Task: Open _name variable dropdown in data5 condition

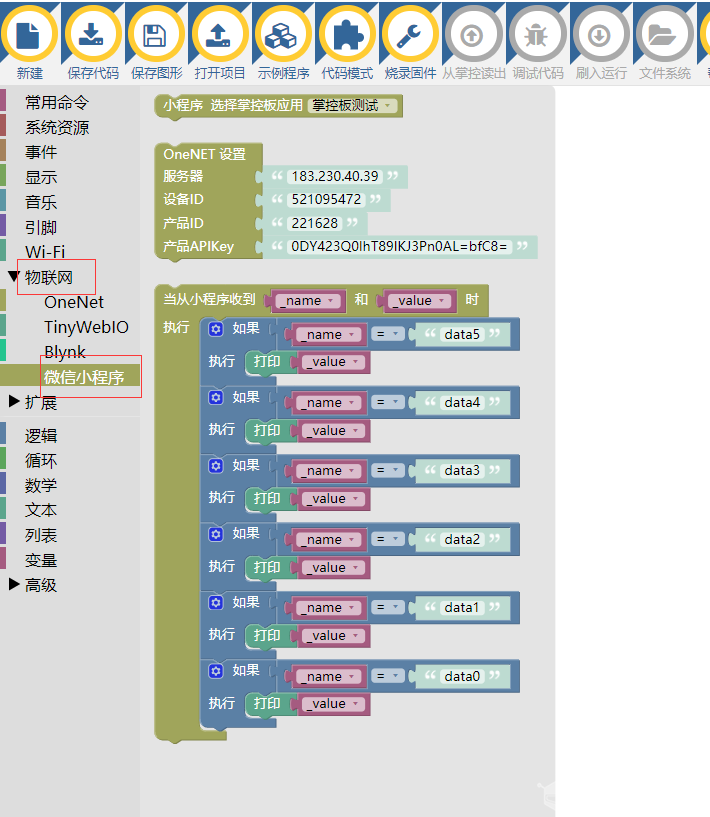Action: coord(328,335)
